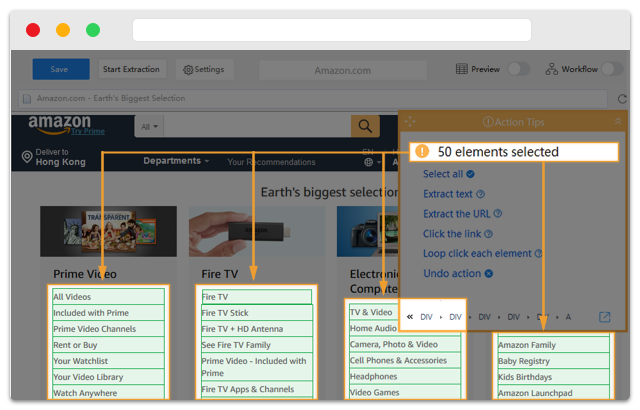
Task: Collapse the Action Tips panel with the chevron
Action: (x=618, y=121)
